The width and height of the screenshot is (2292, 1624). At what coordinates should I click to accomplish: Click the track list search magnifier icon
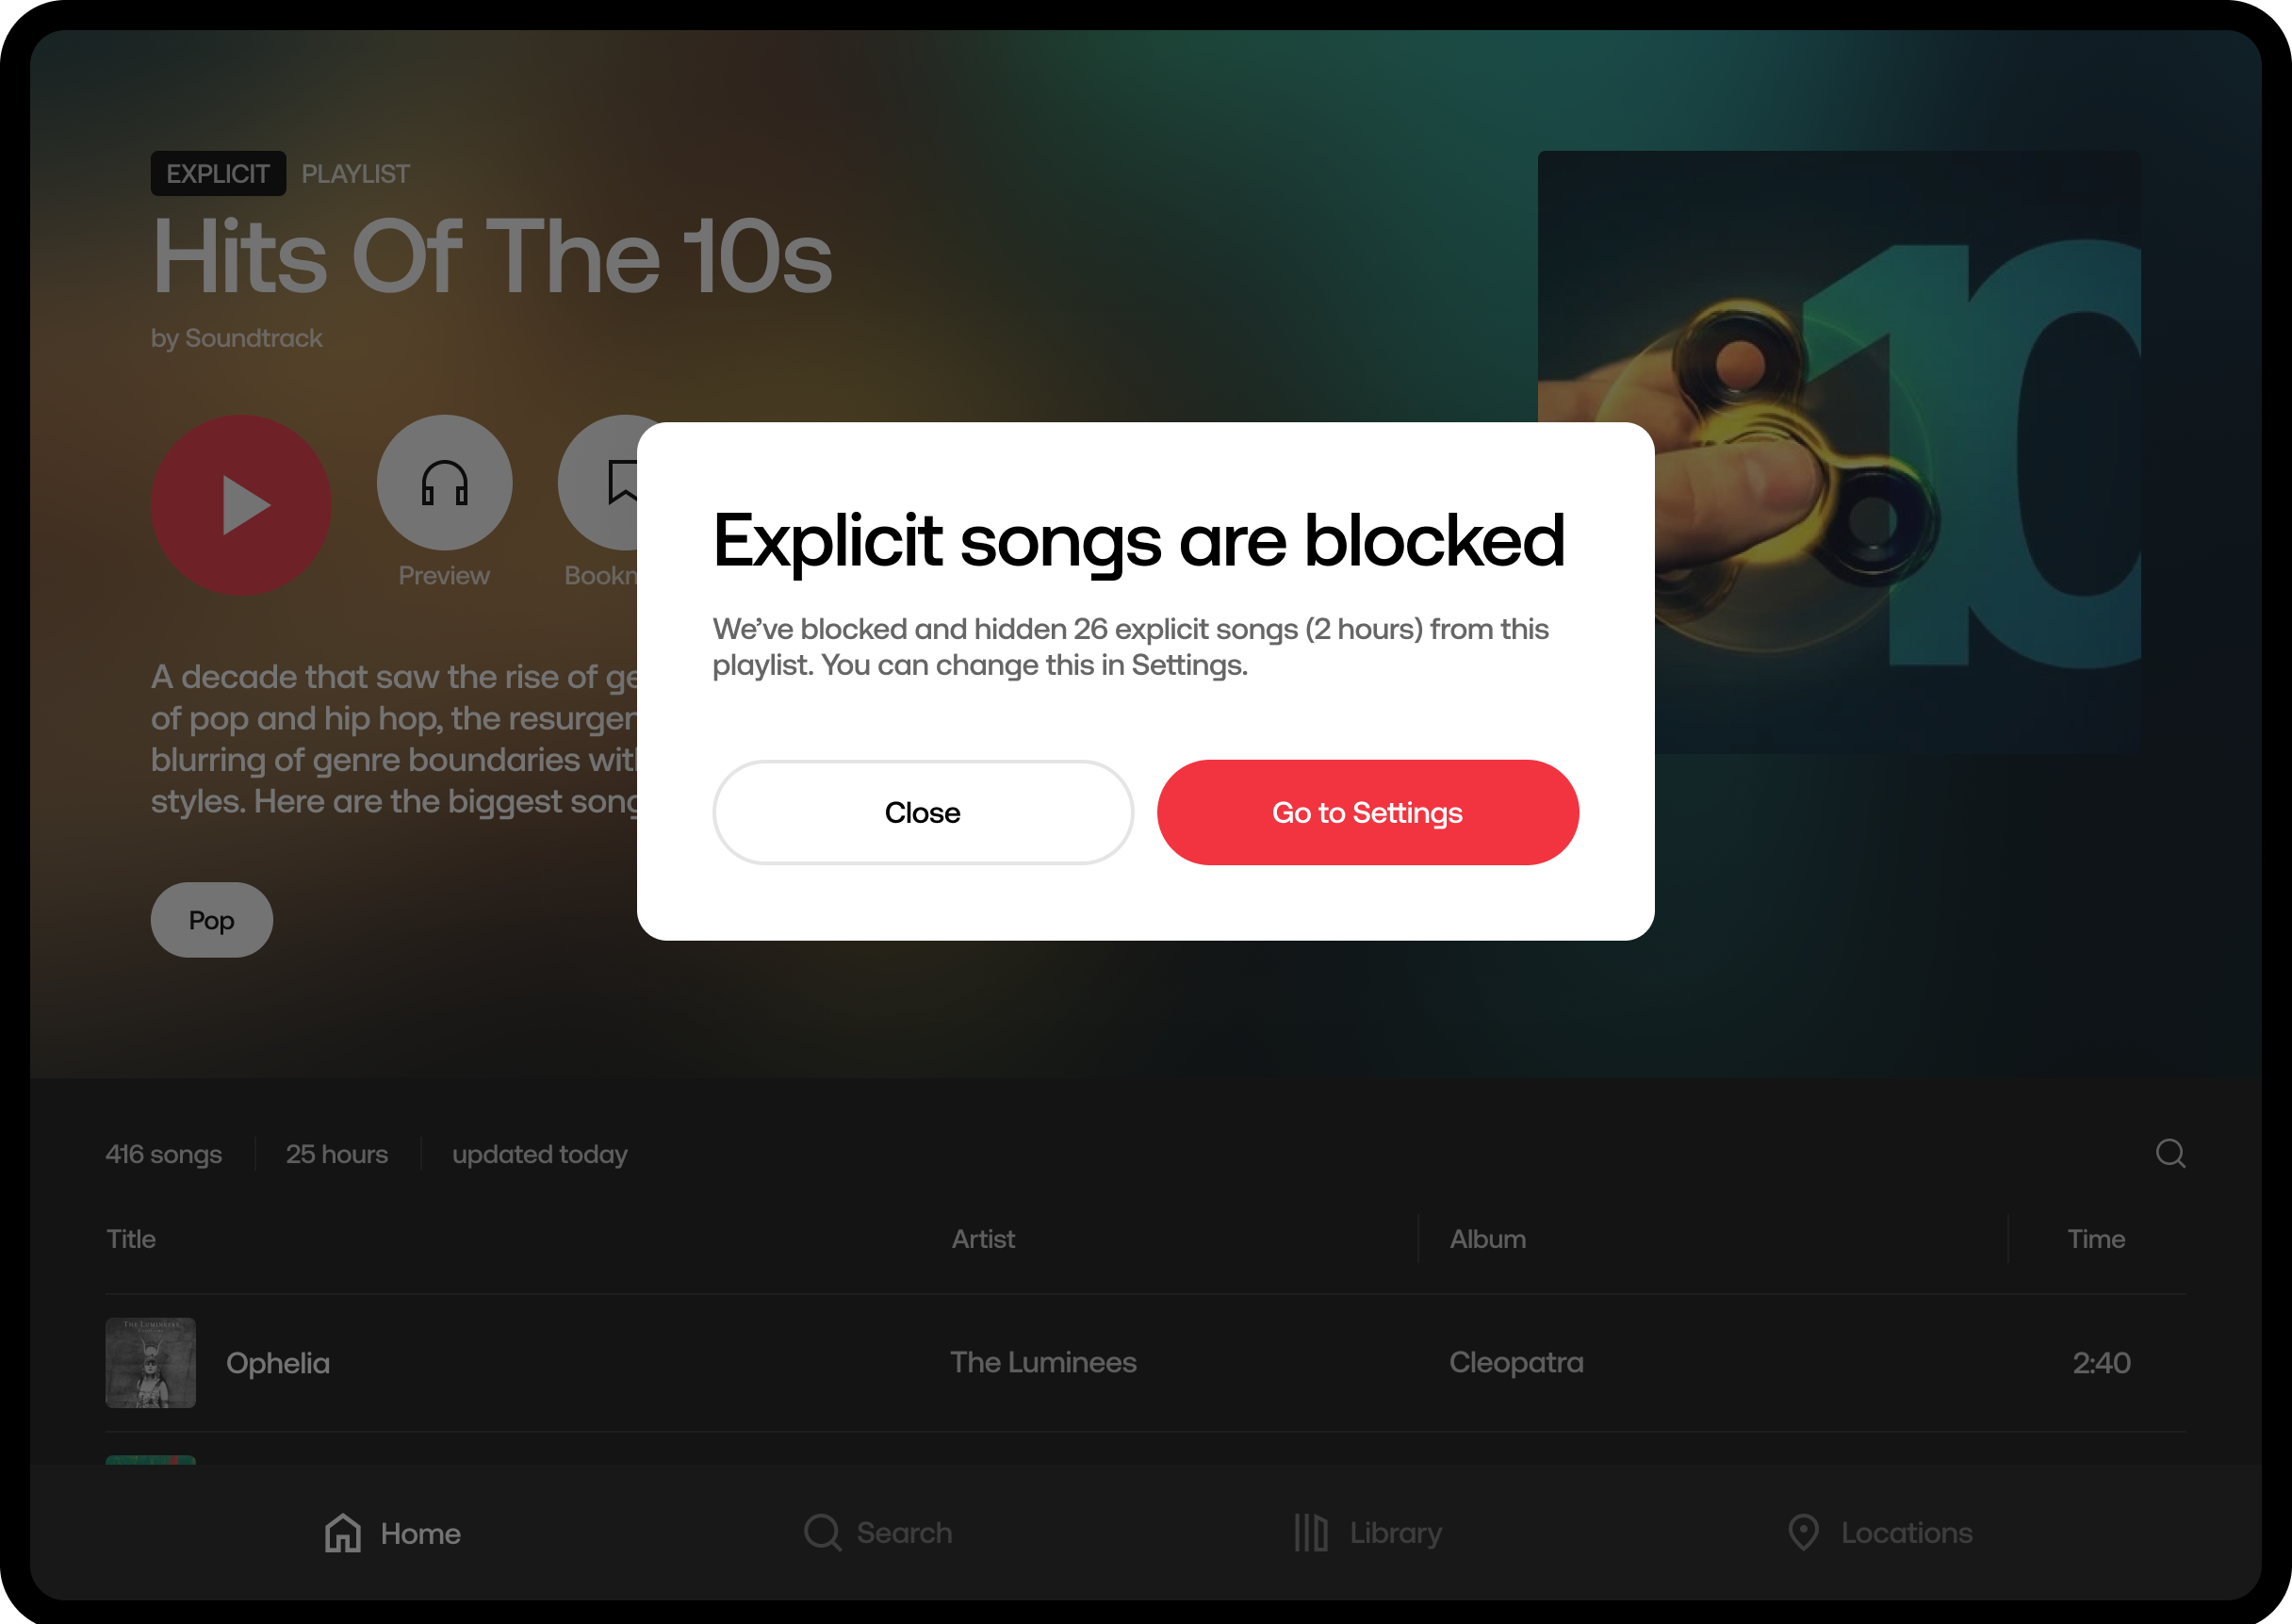(2169, 1153)
